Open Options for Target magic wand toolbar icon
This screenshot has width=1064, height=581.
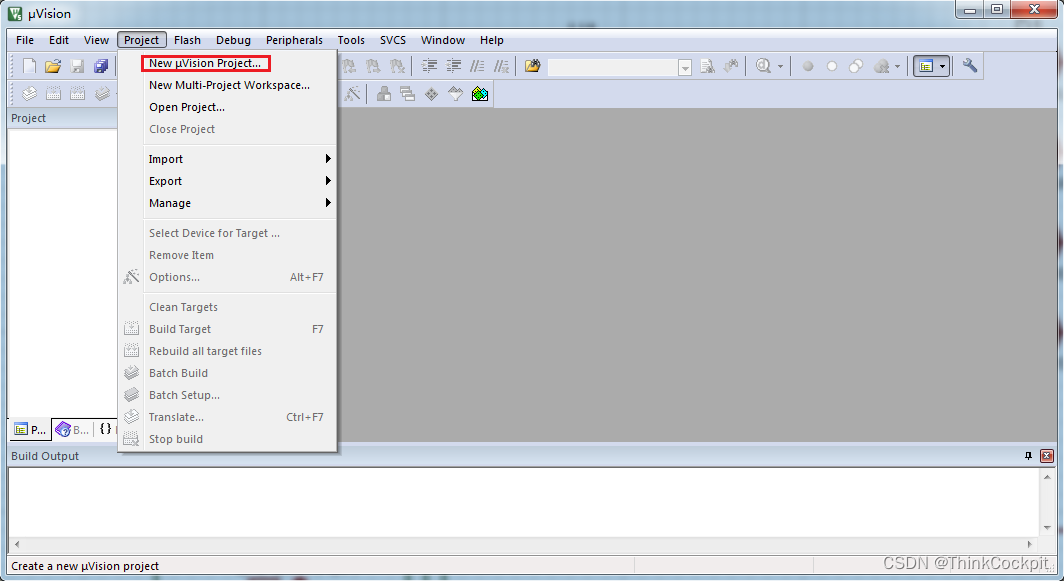pos(352,94)
